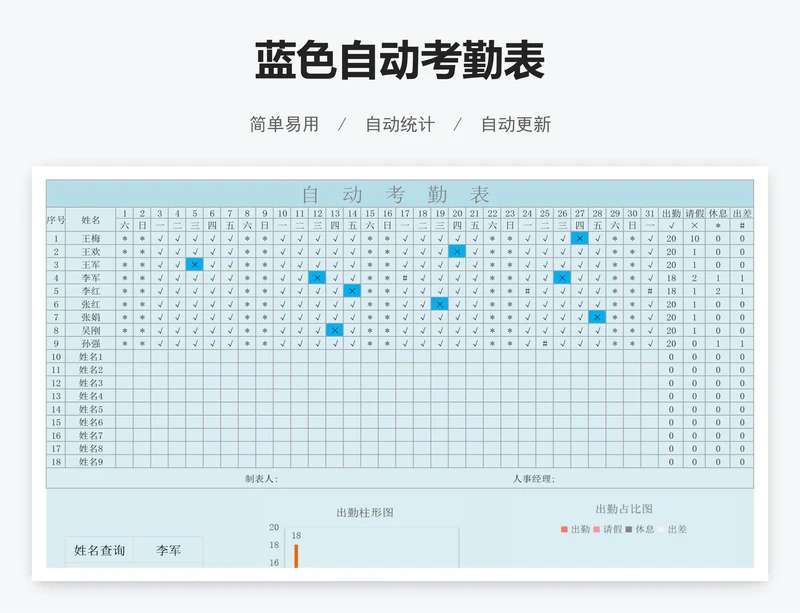
Task: Click the 休息 totals column header
Action: 718,213
